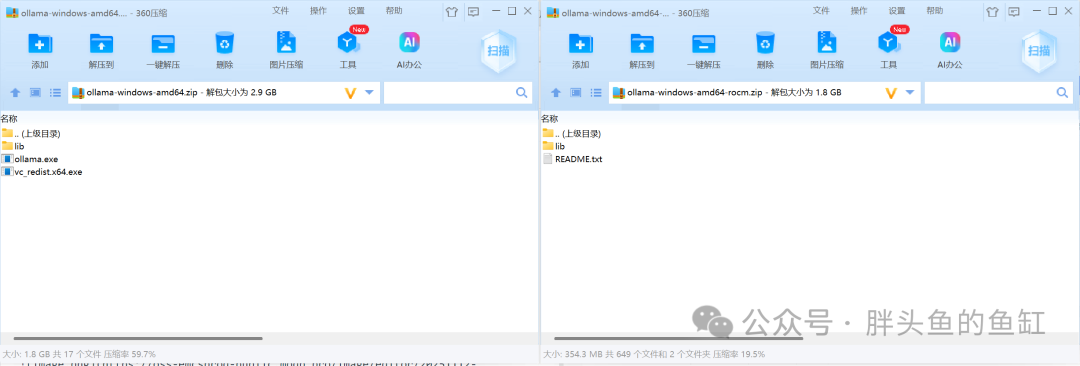Screen dimensions: 1080x366
Task: Switch to list view in left window
Action: [55, 92]
